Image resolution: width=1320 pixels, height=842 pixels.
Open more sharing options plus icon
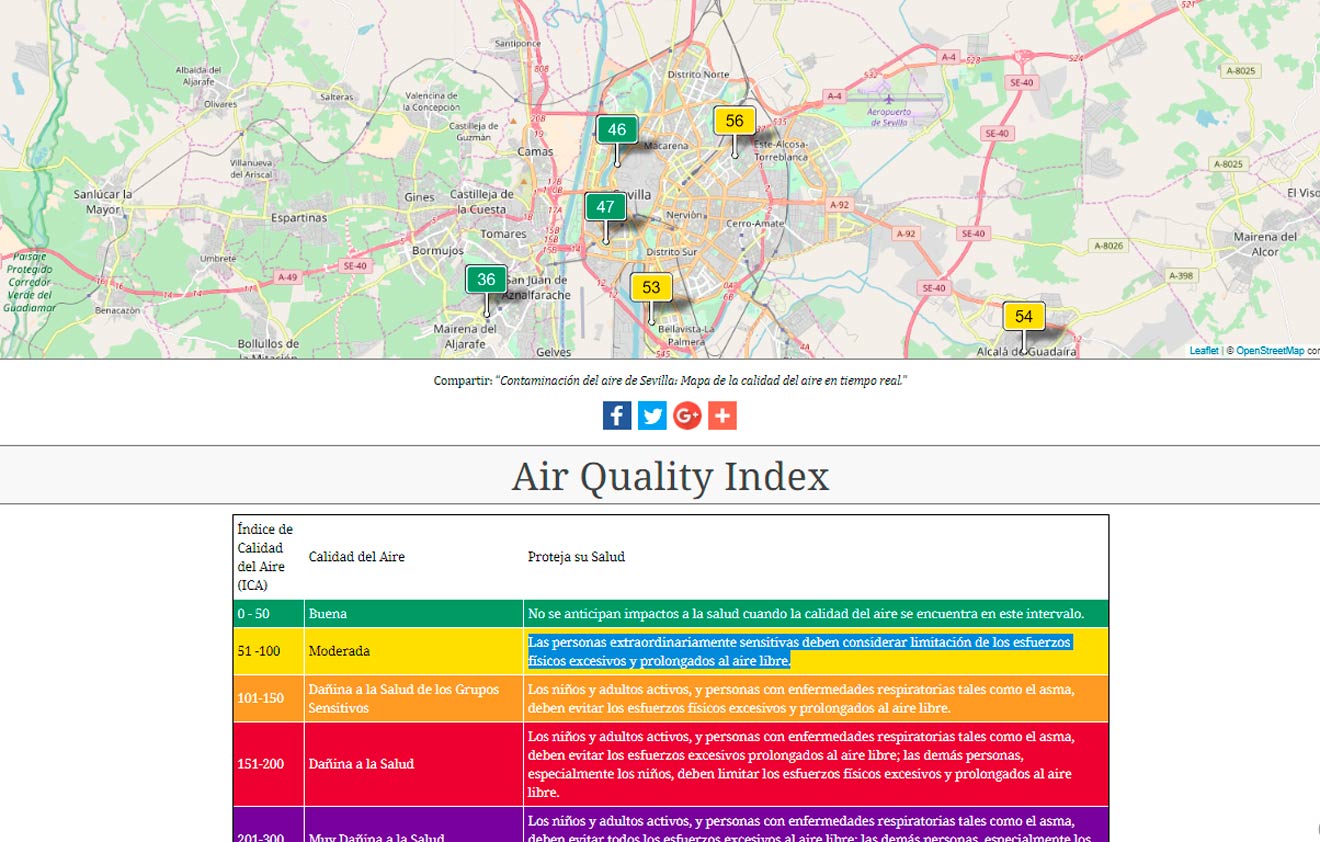pyautogui.click(x=722, y=415)
